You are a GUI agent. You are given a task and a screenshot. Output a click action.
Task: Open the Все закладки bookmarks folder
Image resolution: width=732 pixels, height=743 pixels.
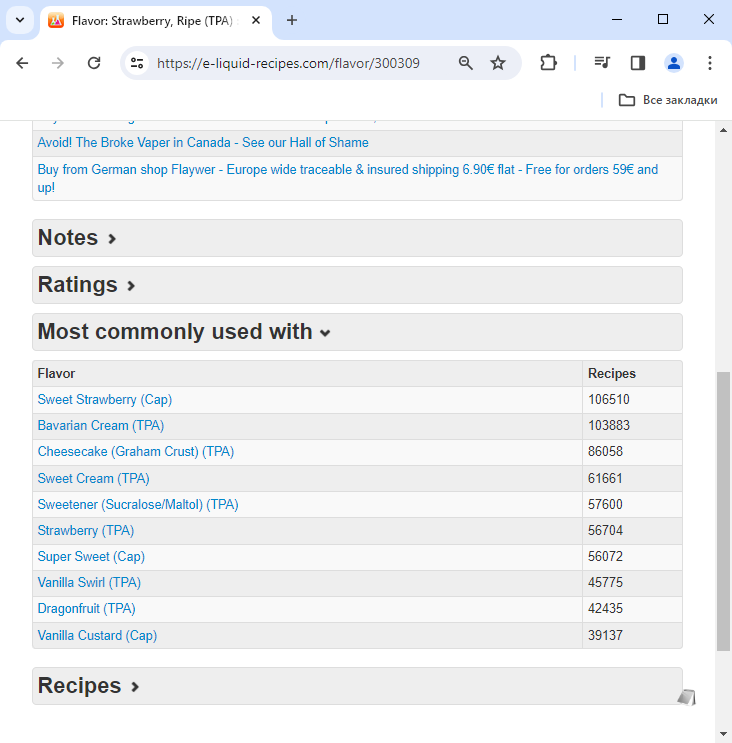(668, 100)
